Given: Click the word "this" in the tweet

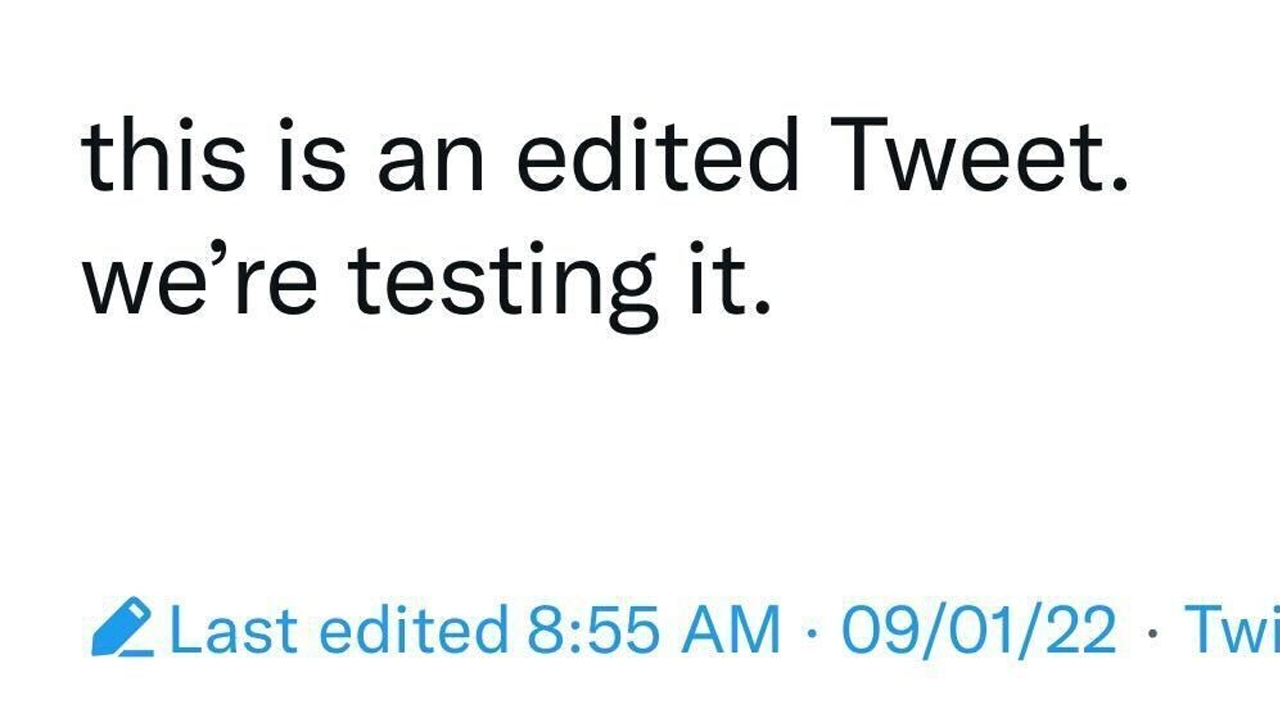Looking at the screenshot, I should click(x=162, y=158).
